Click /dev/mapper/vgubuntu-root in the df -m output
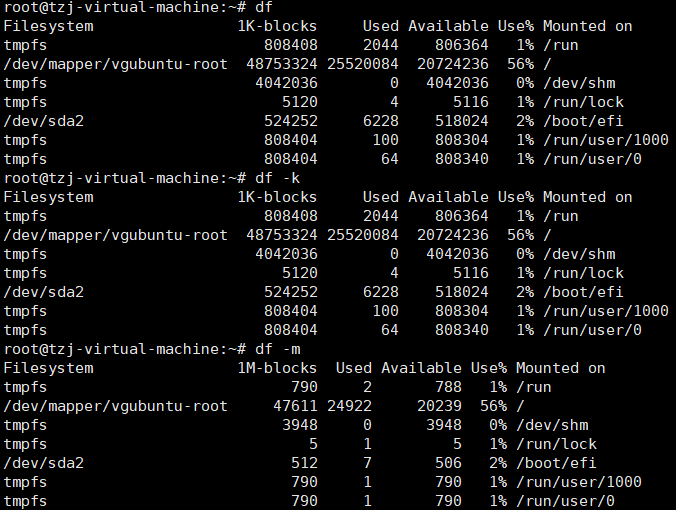The image size is (676, 510). click(x=115, y=406)
